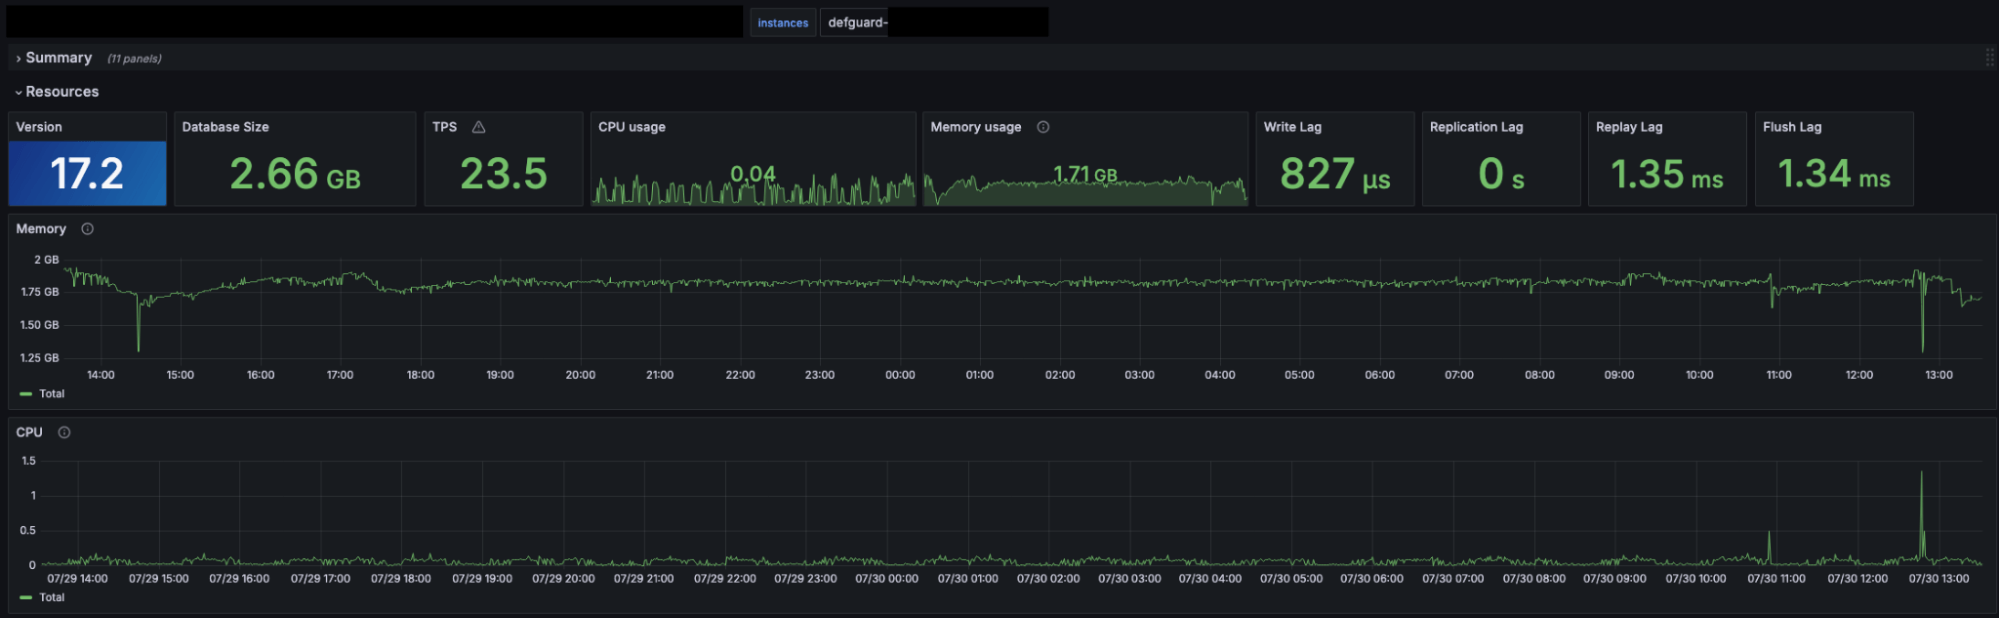The width and height of the screenshot is (1999, 618).
Task: Toggle the Total series in CPU legend
Action: 52,598
